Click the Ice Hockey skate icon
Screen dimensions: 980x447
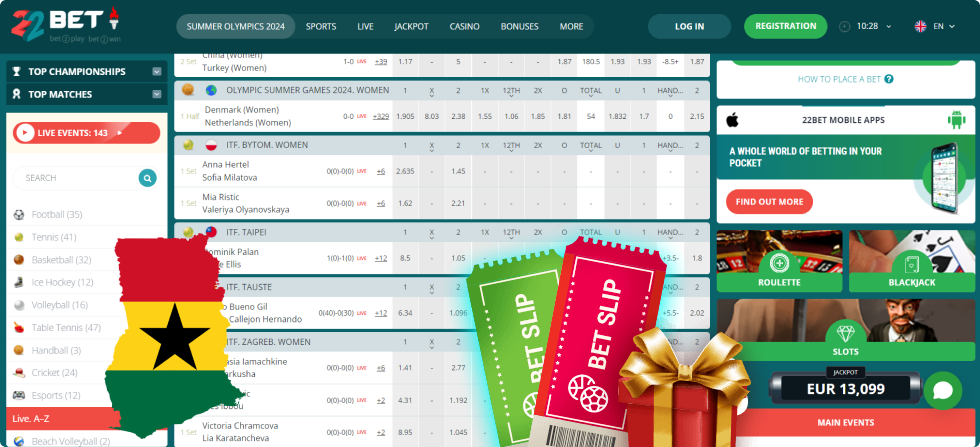pyautogui.click(x=19, y=282)
